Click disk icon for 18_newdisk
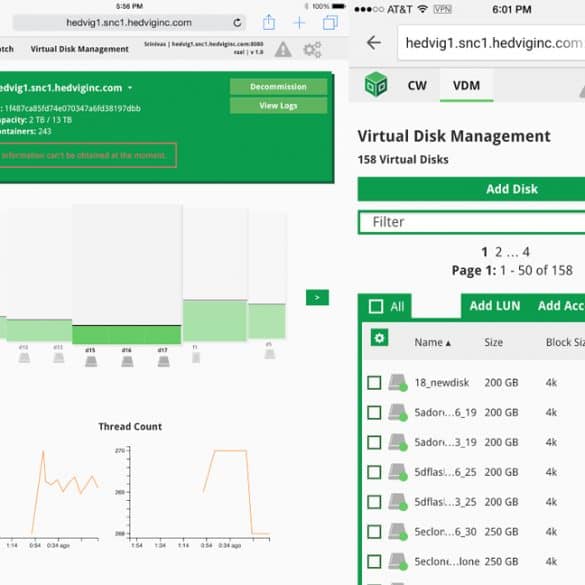This screenshot has width=585, height=585. [397, 383]
